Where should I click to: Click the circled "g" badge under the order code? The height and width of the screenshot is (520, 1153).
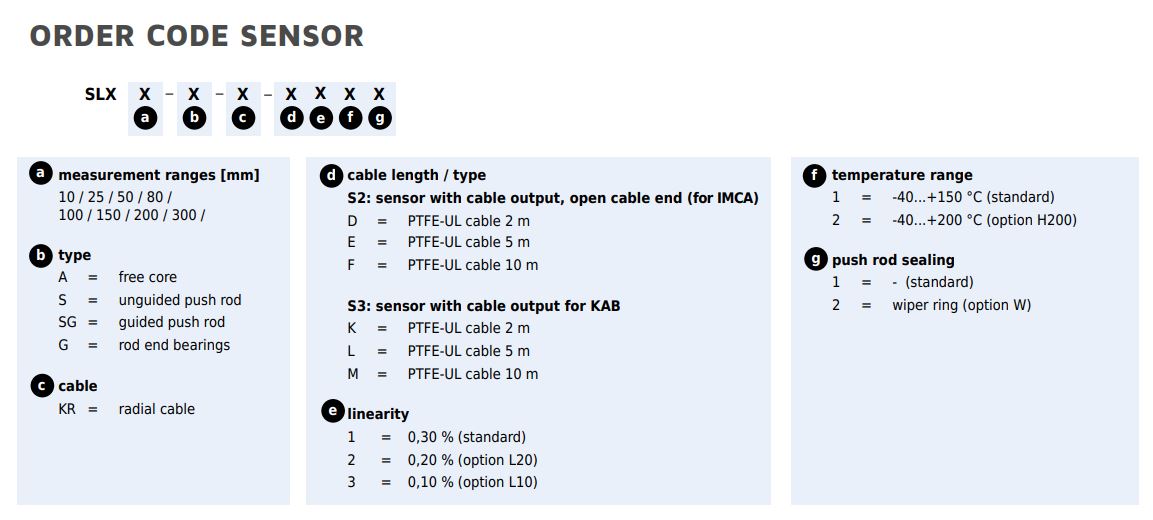pyautogui.click(x=379, y=118)
